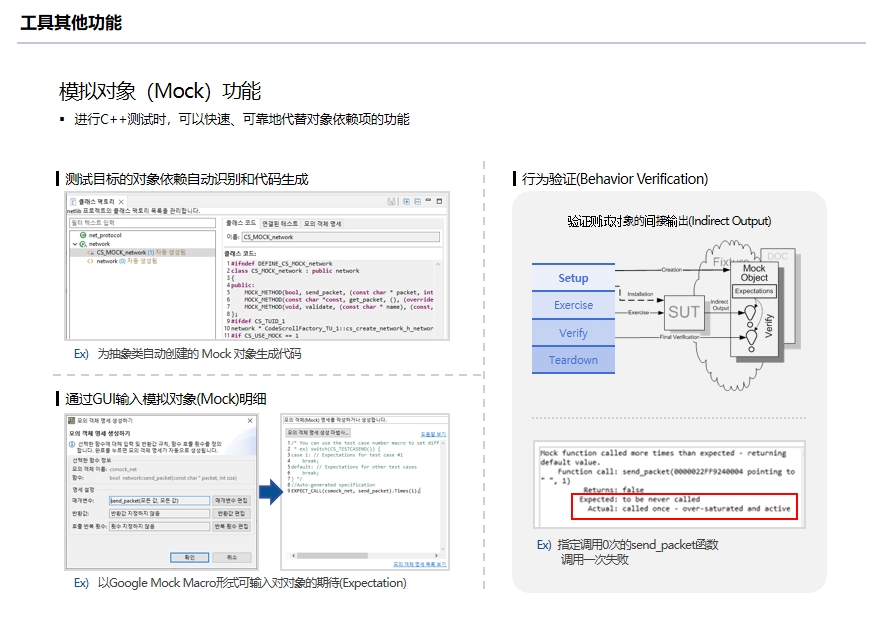Click the return value field 반환값
Image resolution: width=892 pixels, height=630 pixels.
point(159,514)
